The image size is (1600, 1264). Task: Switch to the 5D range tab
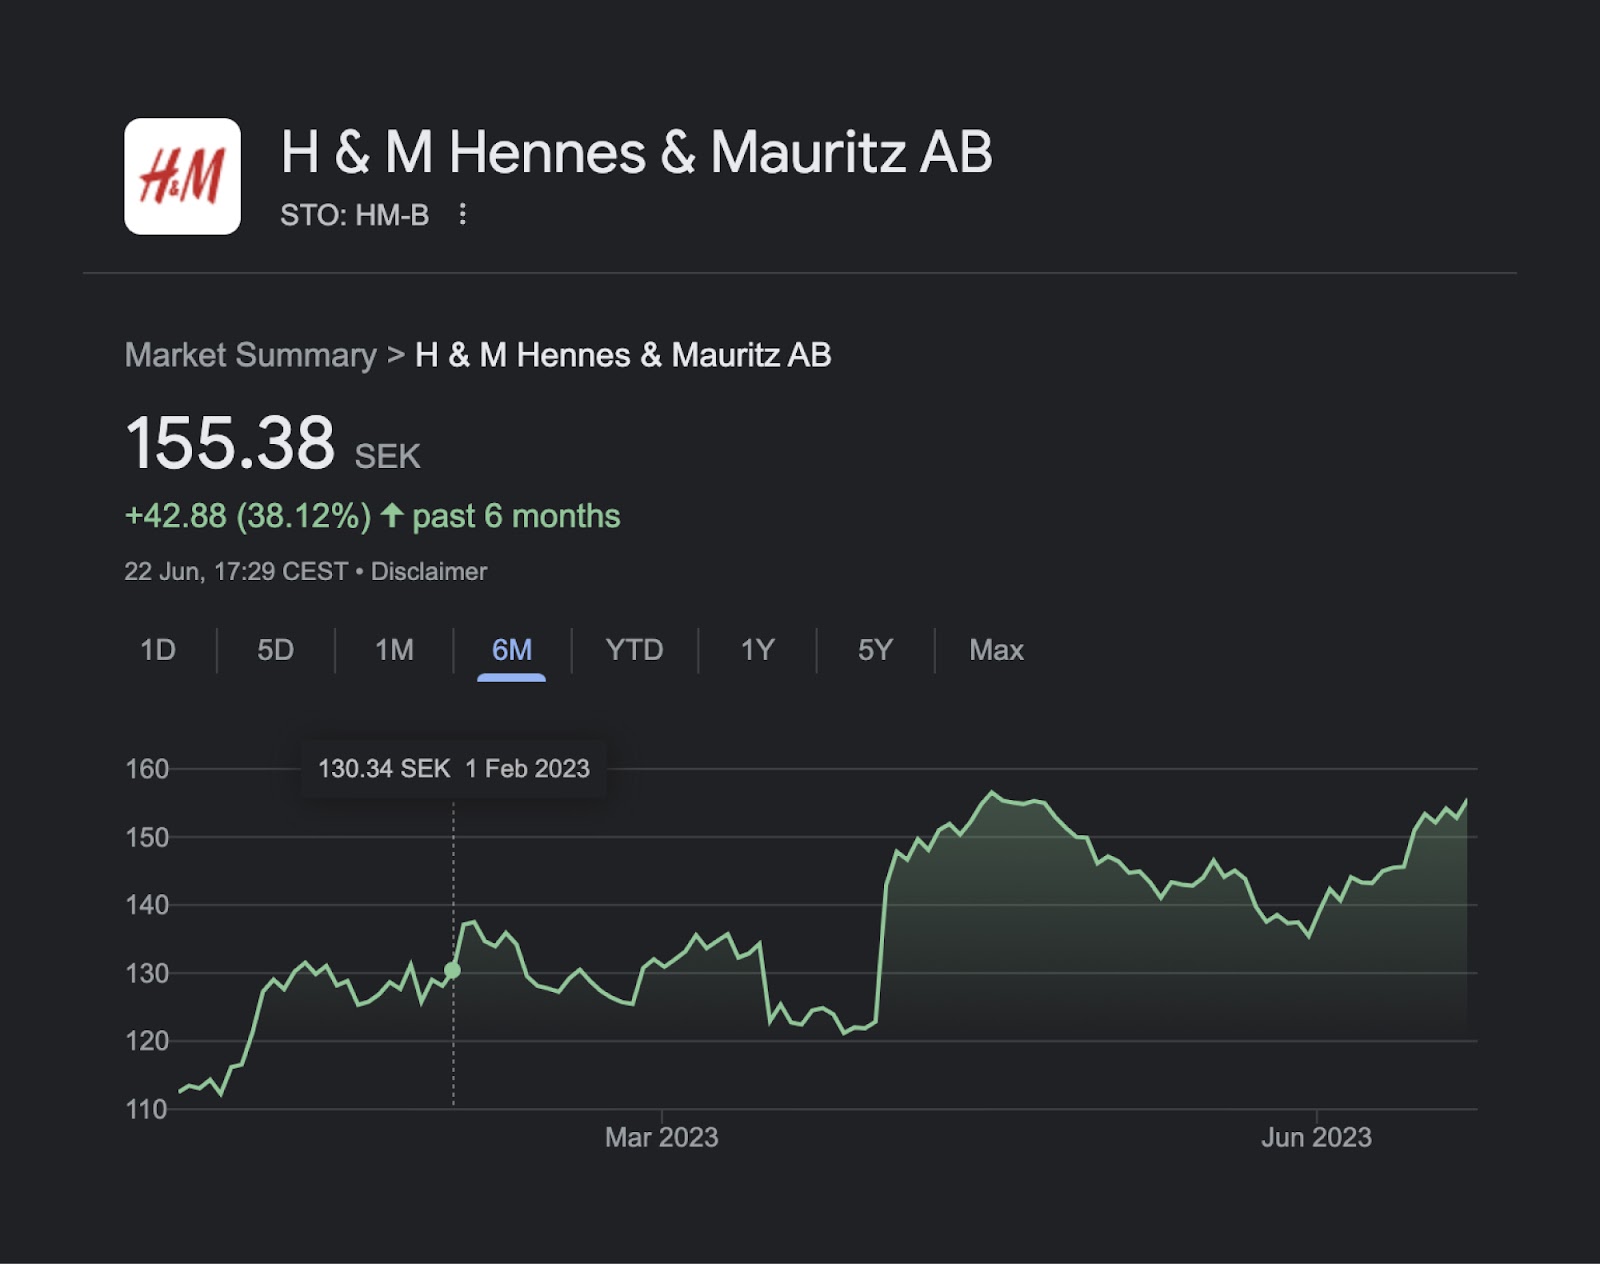click(x=275, y=650)
